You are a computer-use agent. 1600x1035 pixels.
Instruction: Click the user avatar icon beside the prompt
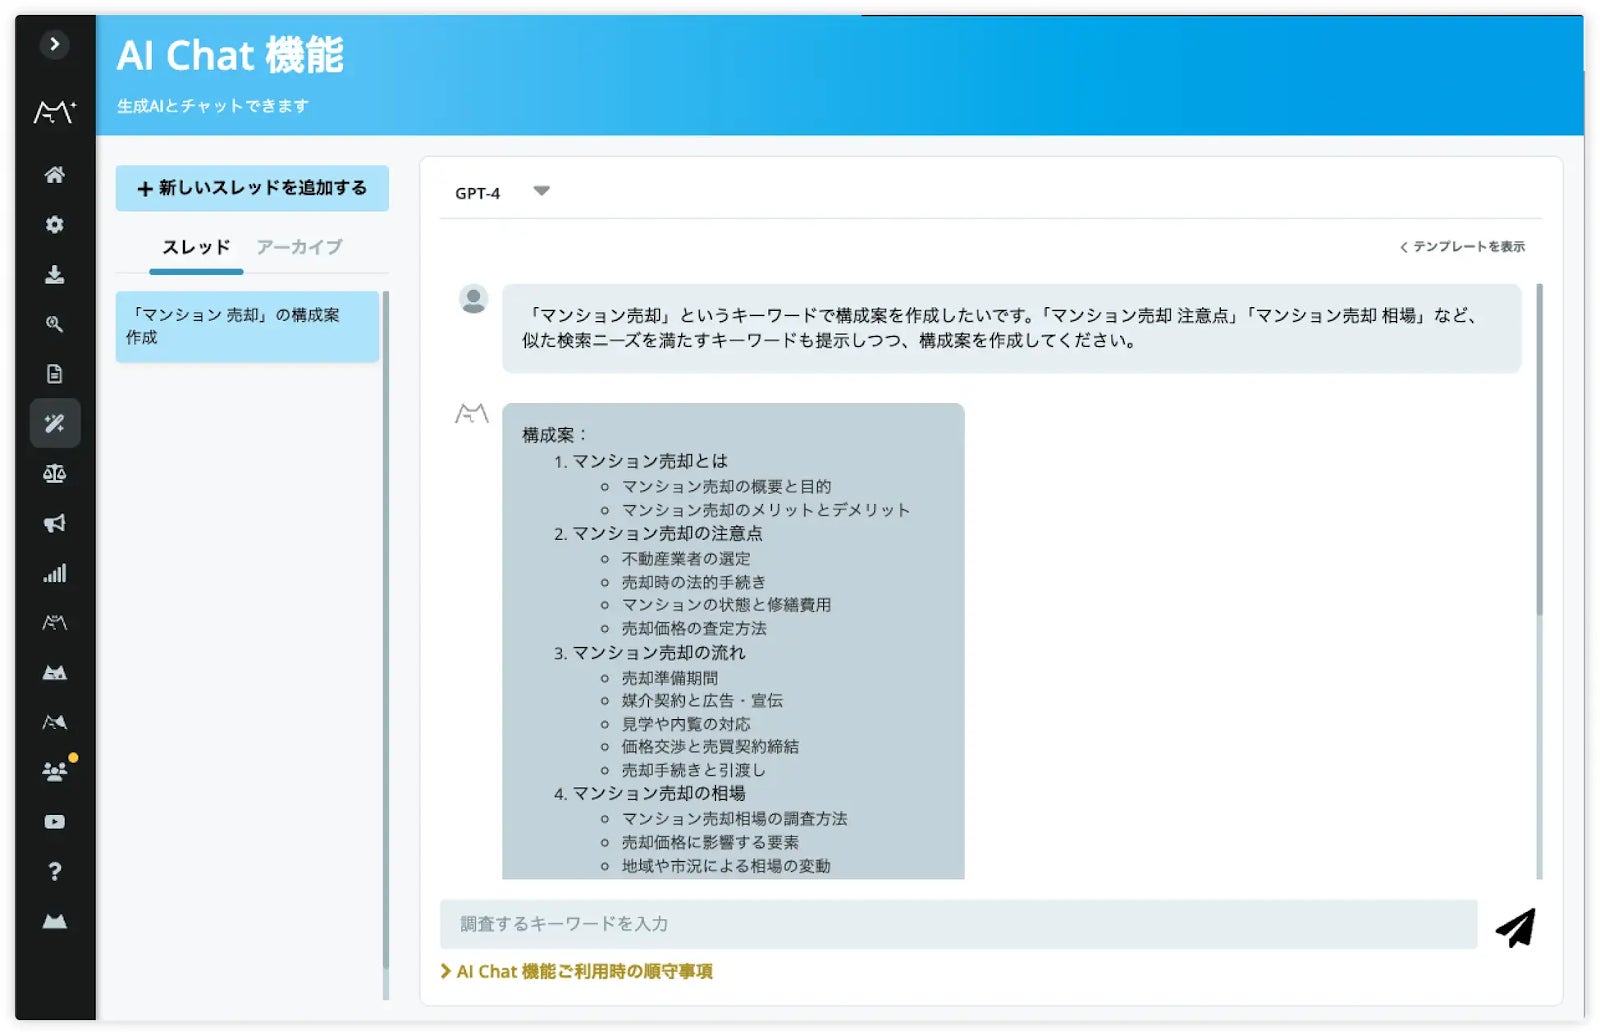coord(473,299)
